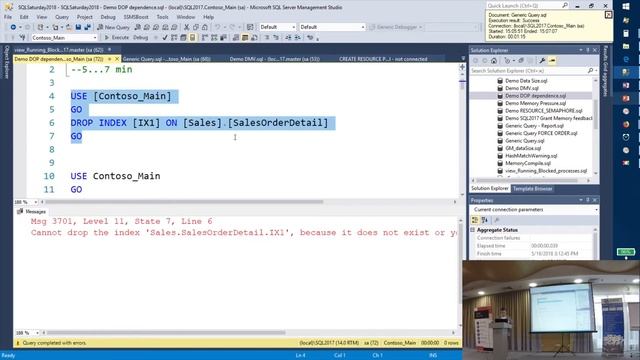Viewport: 640px width, 360px height.
Task: Open the Project menu
Action: click(84, 17)
